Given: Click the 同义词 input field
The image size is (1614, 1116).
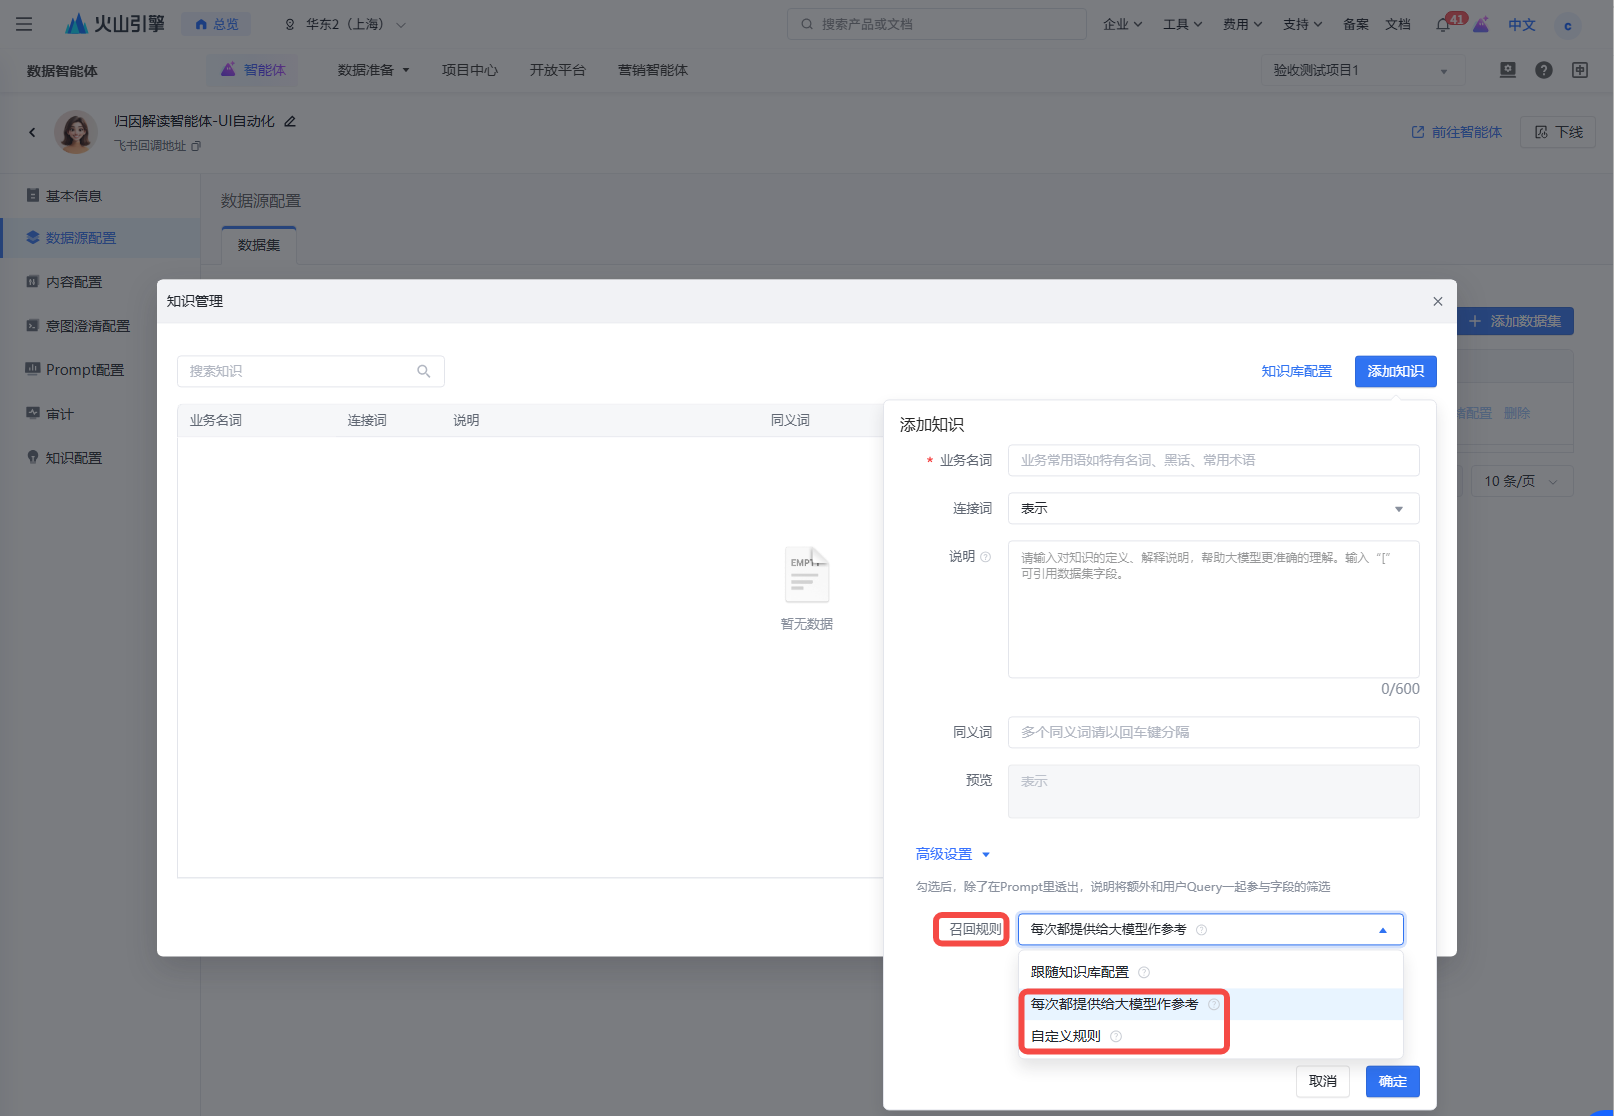Looking at the screenshot, I should pyautogui.click(x=1212, y=732).
